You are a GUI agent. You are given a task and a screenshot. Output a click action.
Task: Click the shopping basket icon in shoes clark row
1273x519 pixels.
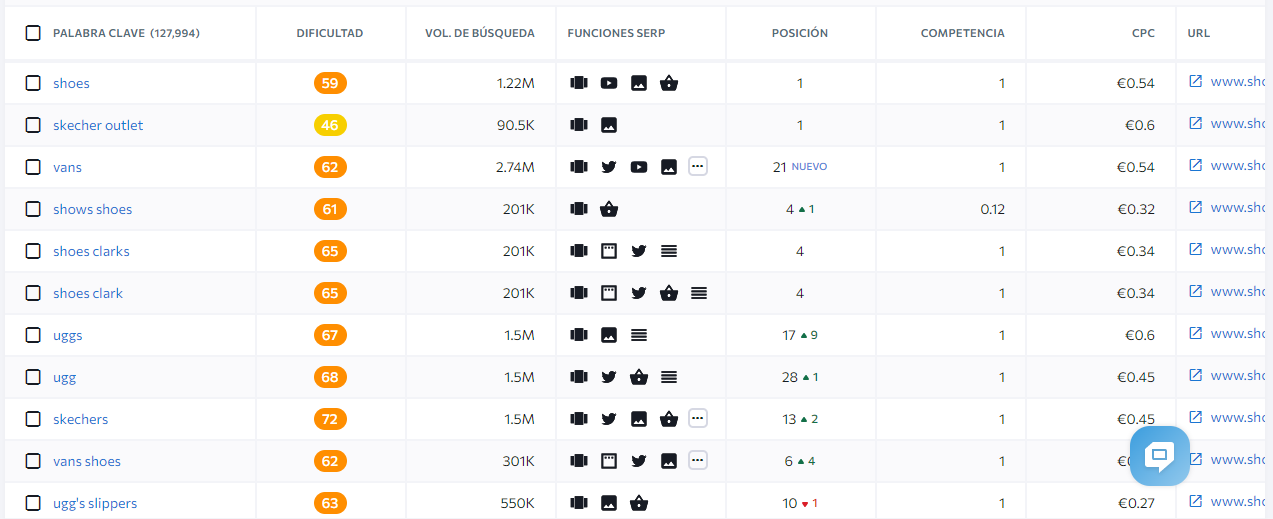tap(669, 293)
